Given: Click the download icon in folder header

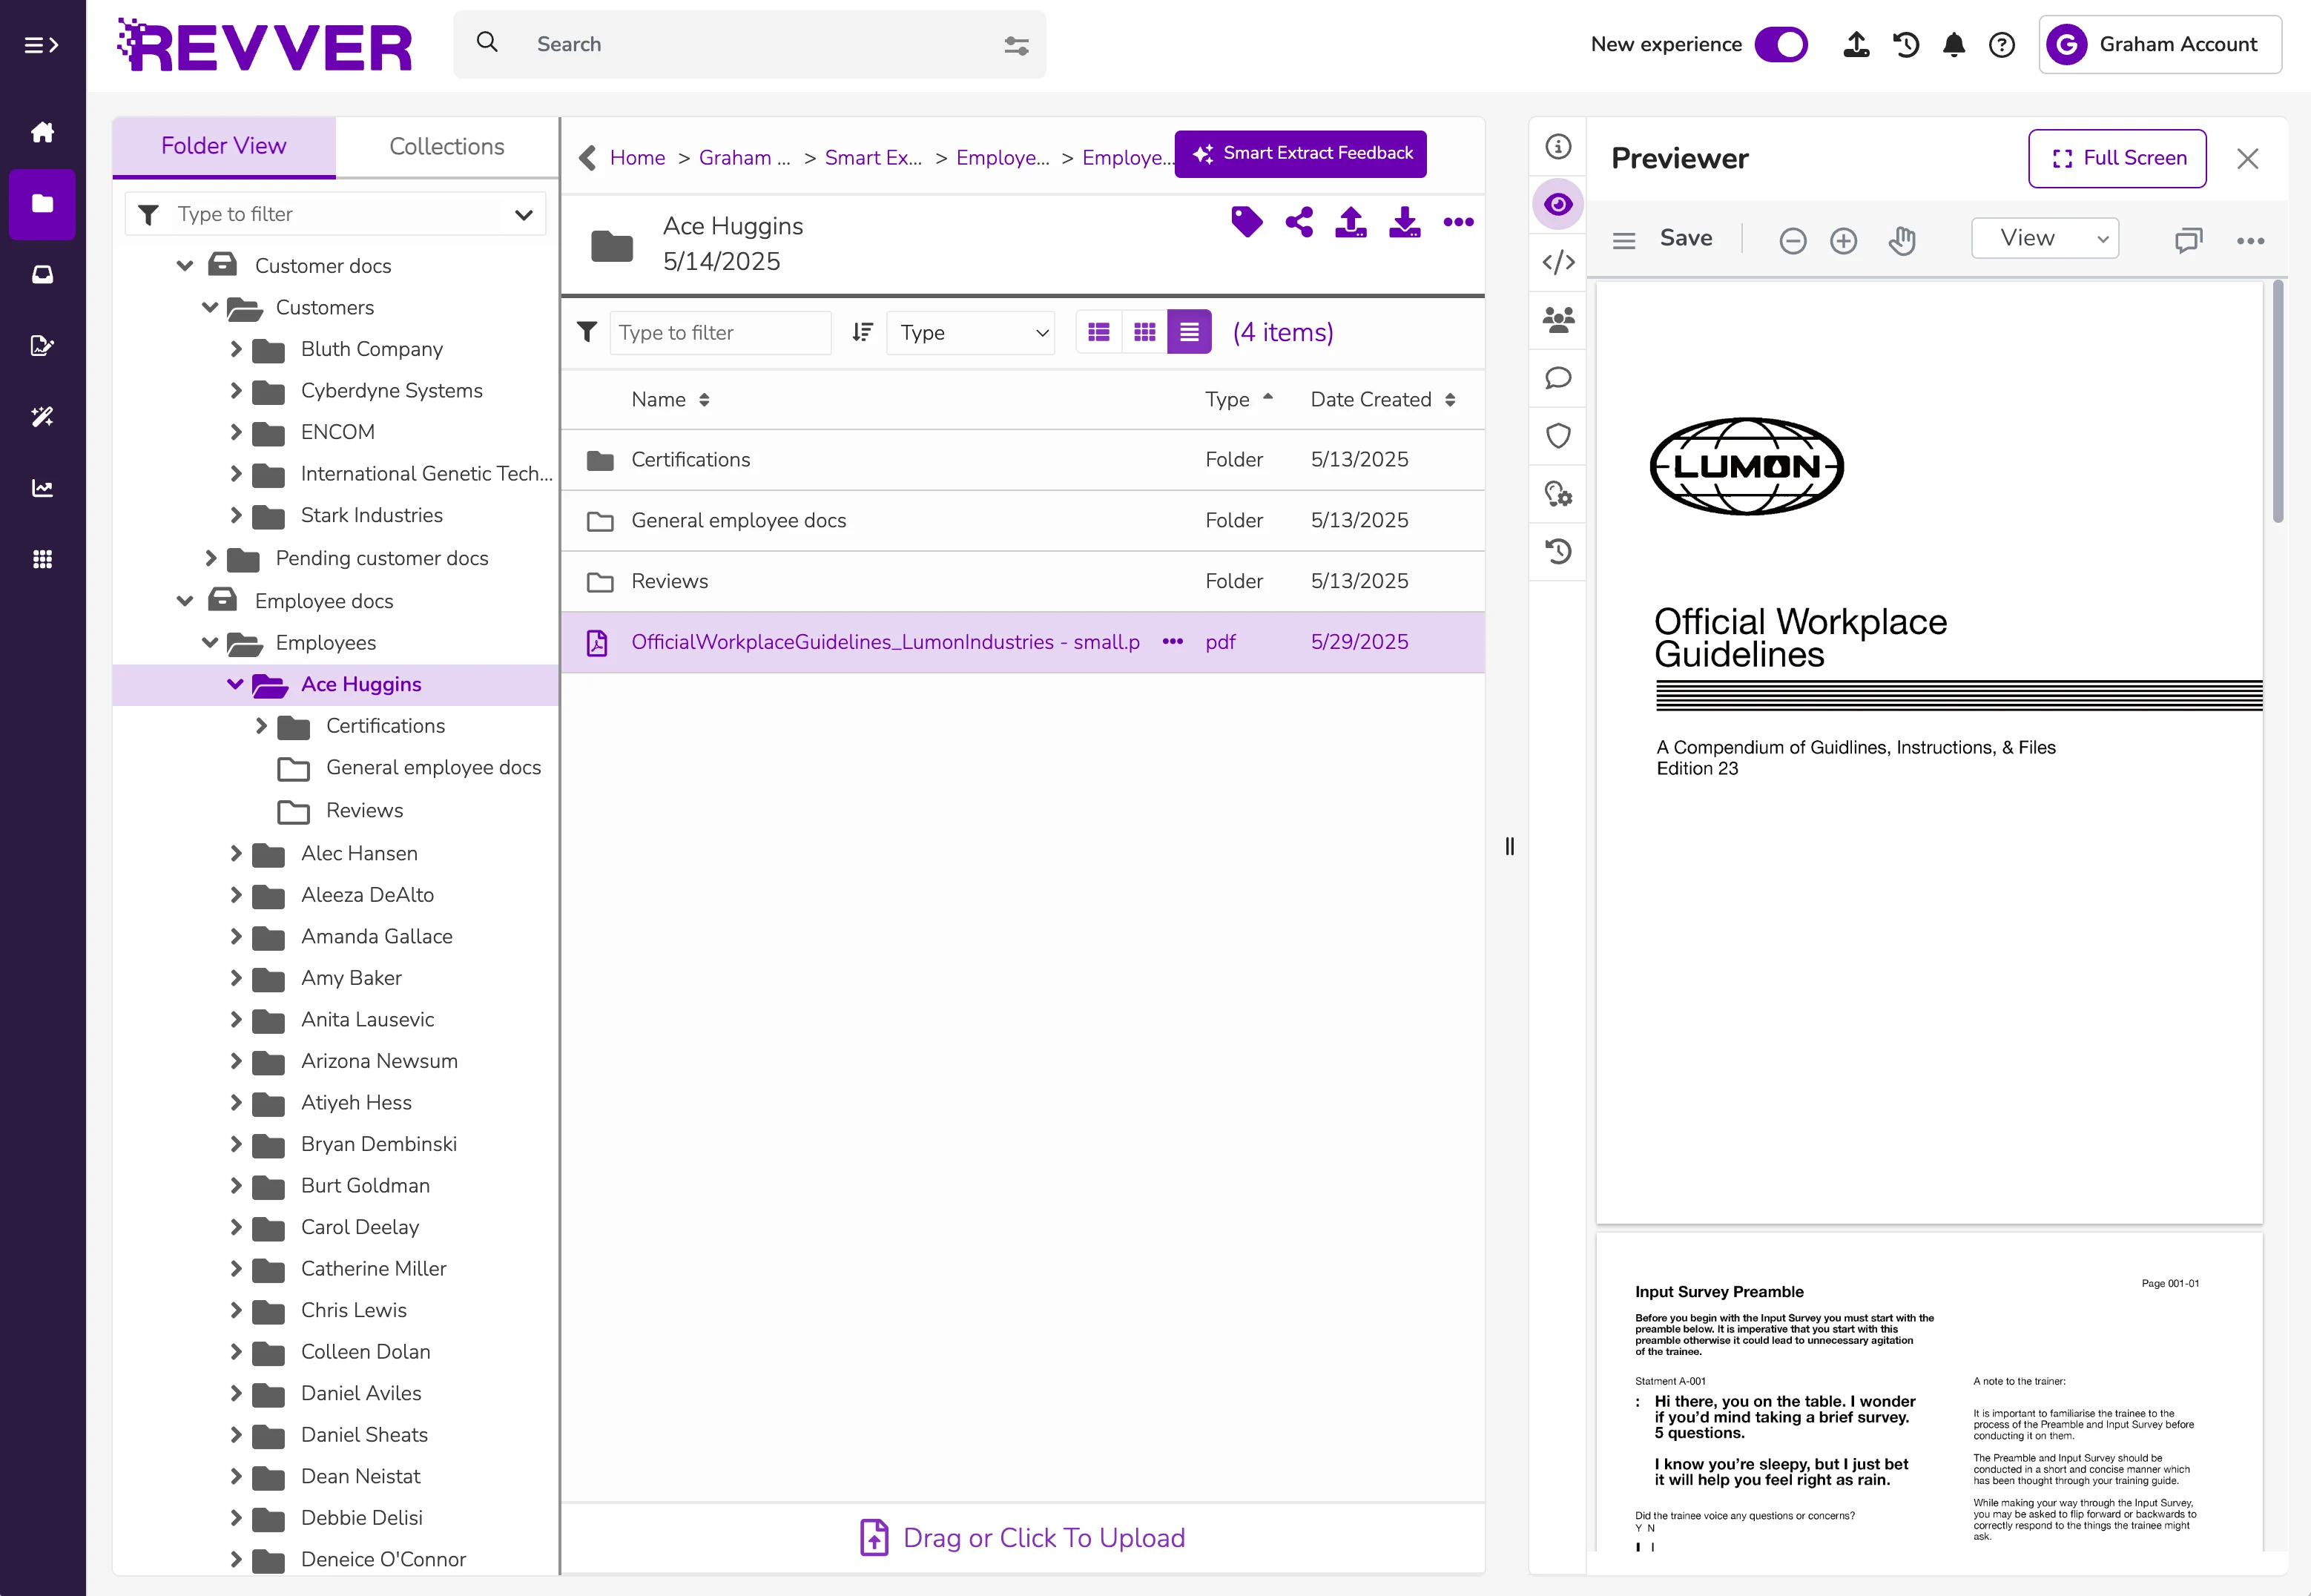Looking at the screenshot, I should 1404,222.
